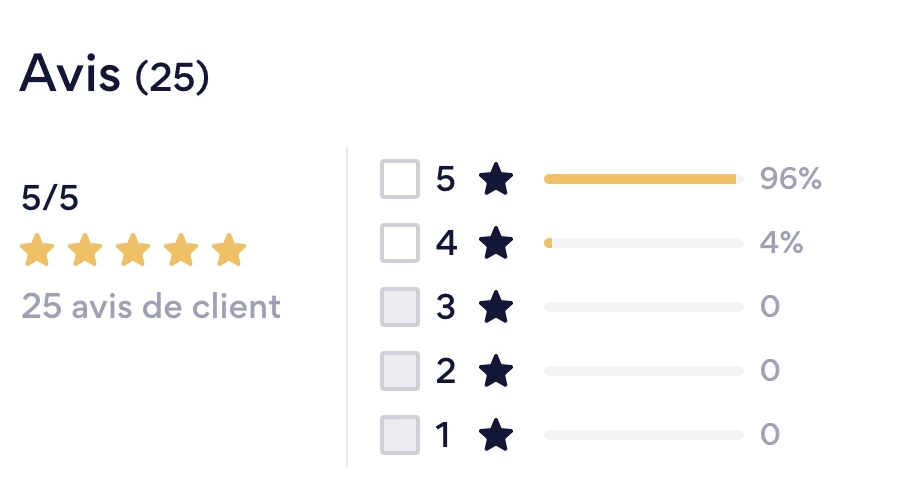Select the disabled 1-star checkbox
Viewport: 908px width, 492px height.
pos(400,435)
